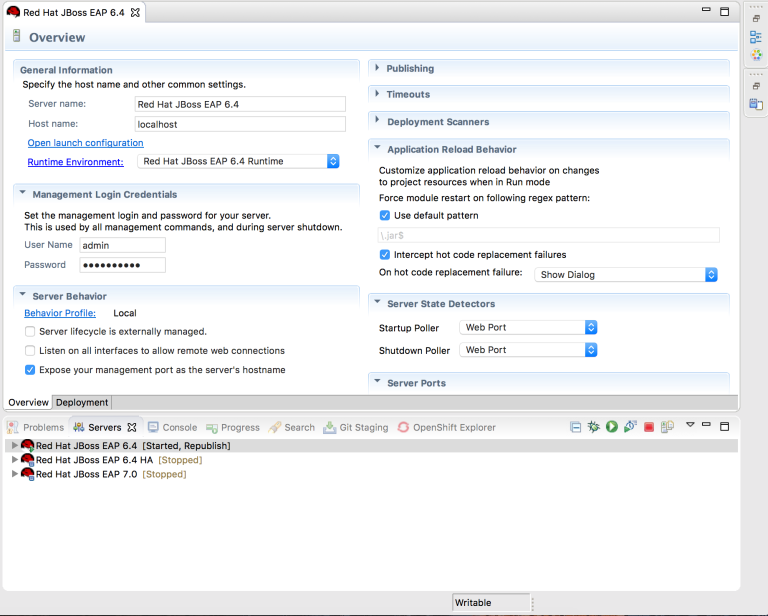
Task: Maximize the editor area
Action: tap(724, 11)
